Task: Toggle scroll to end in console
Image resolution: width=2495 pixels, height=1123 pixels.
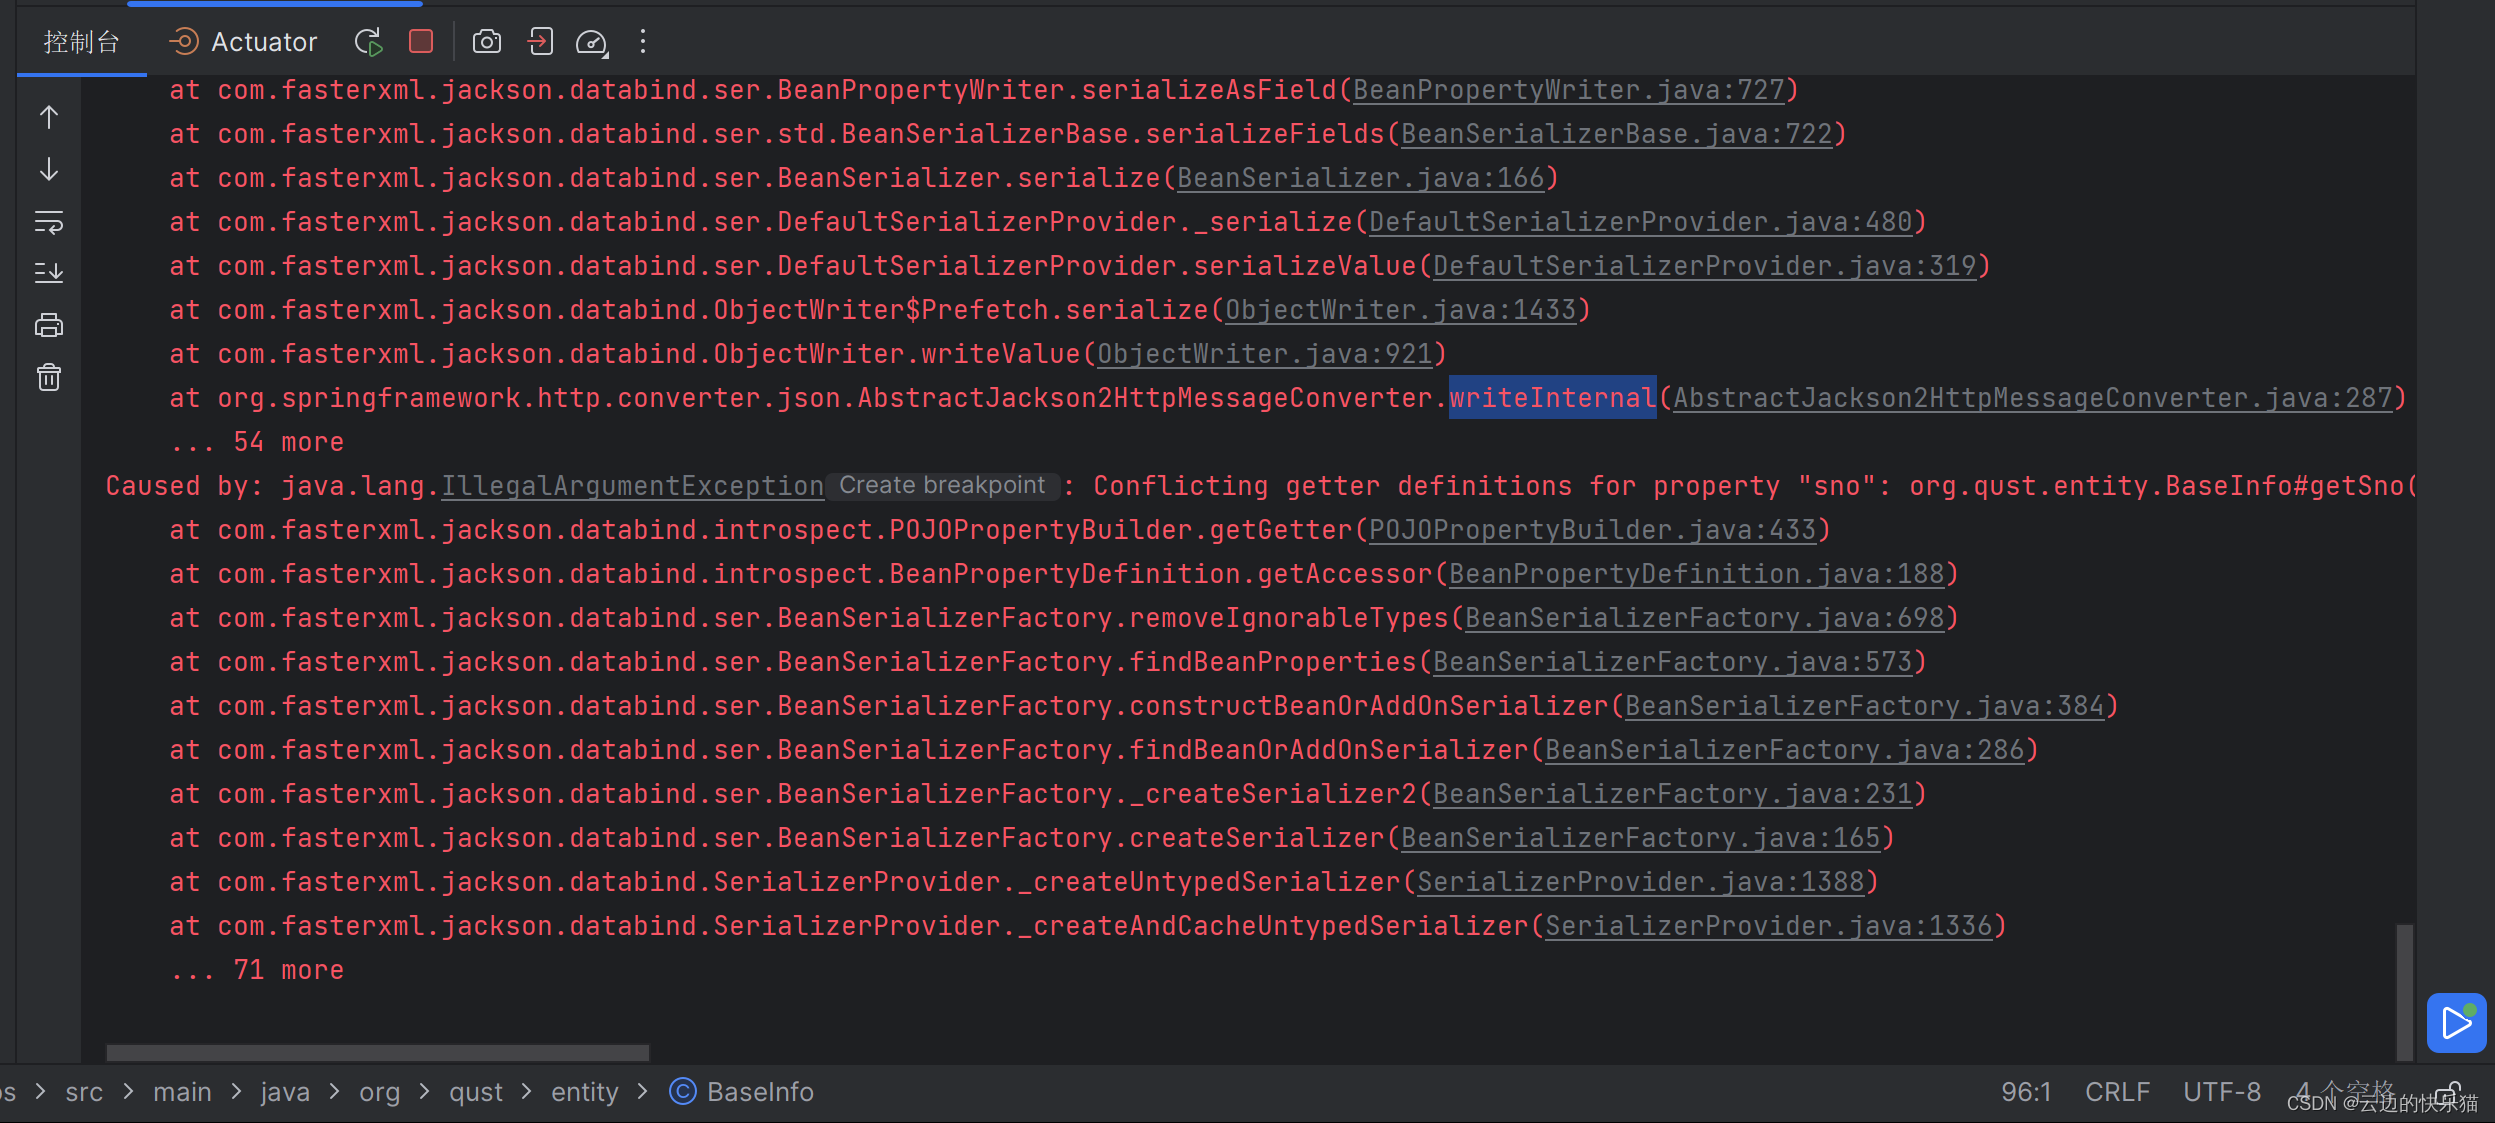Action: 49,271
